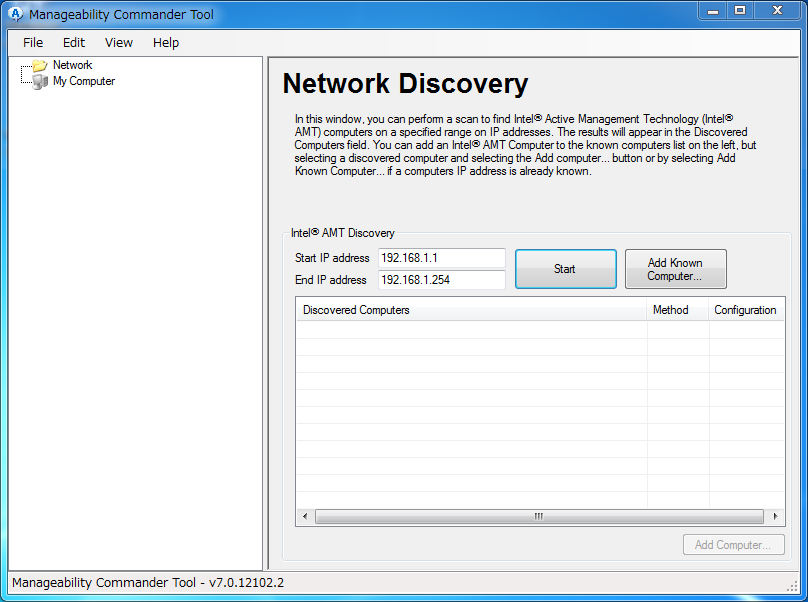Screen dimensions: 808x602
Task: Click the My Computer icon in tree
Action: (x=40, y=81)
